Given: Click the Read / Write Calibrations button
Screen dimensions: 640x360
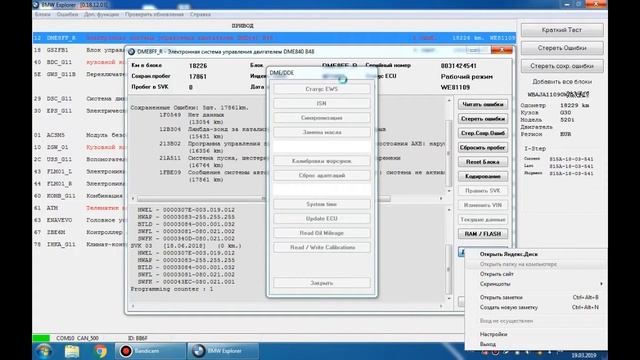Looking at the screenshot, I should [x=322, y=247].
